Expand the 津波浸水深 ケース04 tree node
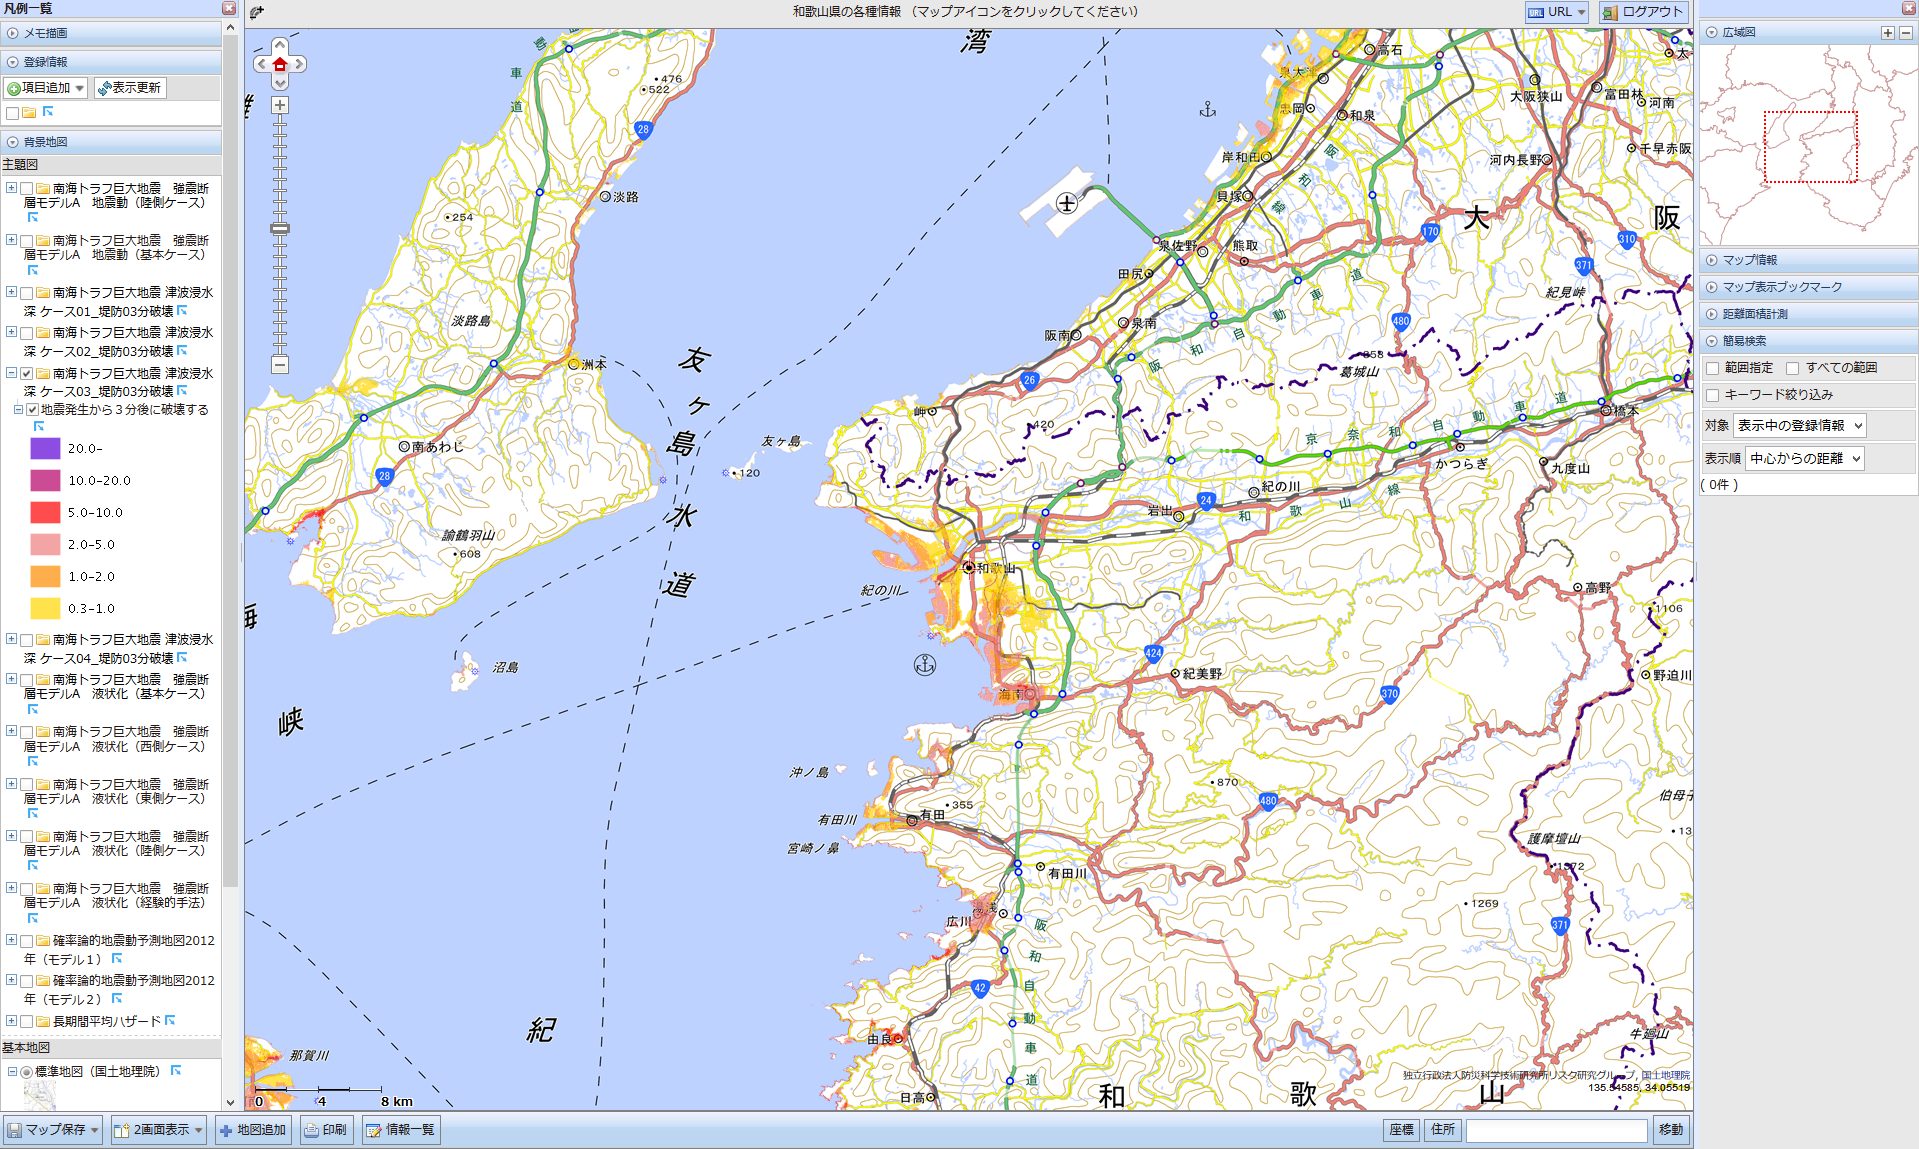This screenshot has height=1149, width=1919. [x=11, y=639]
